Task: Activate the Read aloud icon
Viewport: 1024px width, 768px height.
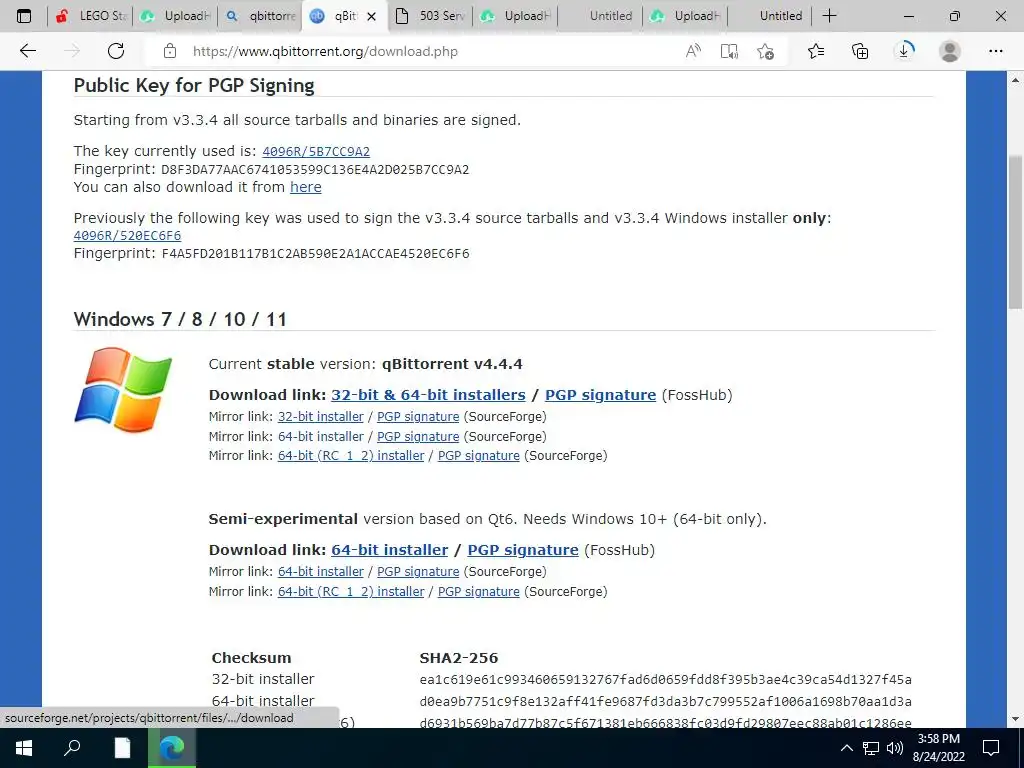Action: pyautogui.click(x=693, y=51)
